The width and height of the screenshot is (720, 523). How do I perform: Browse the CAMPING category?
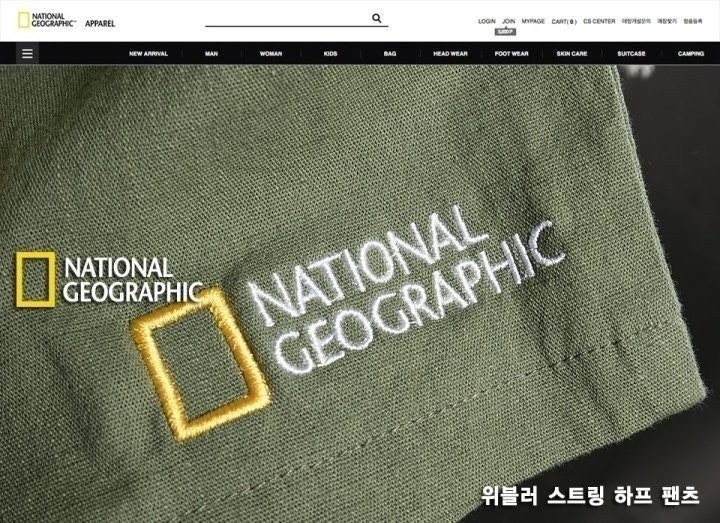(690, 54)
